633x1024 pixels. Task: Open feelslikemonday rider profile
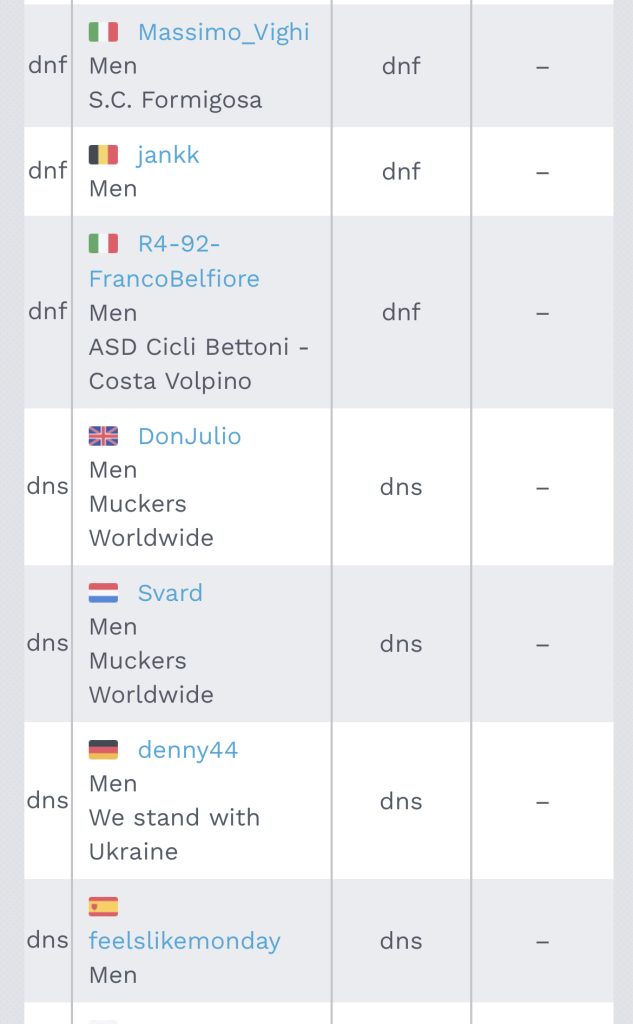pyautogui.click(x=185, y=941)
